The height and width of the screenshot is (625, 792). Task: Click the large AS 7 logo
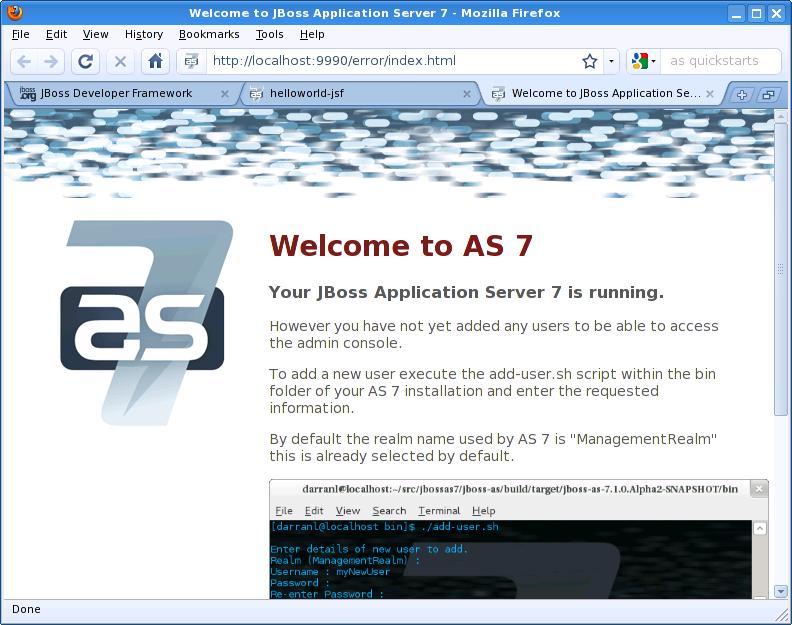click(146, 323)
